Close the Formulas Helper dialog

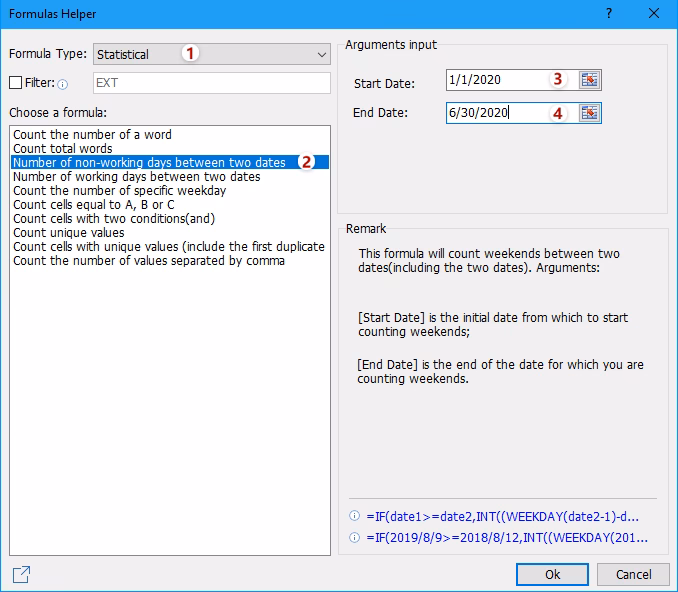coord(654,14)
